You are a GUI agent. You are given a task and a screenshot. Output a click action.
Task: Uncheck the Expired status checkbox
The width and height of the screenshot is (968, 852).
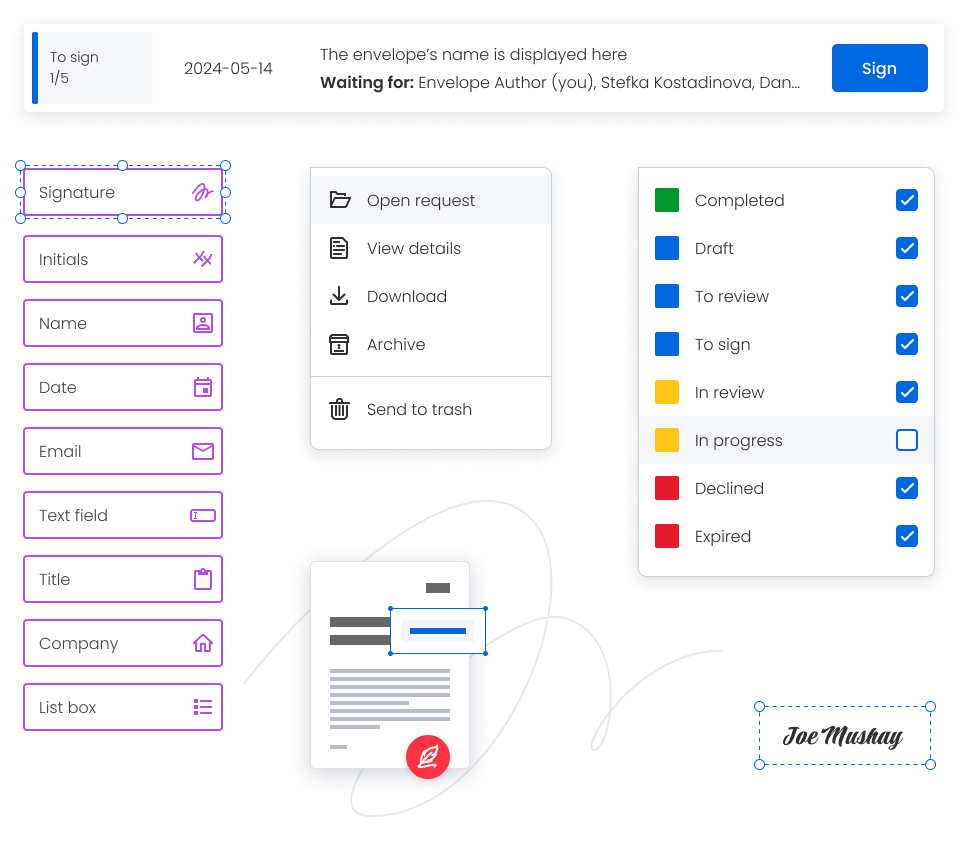[x=906, y=536]
